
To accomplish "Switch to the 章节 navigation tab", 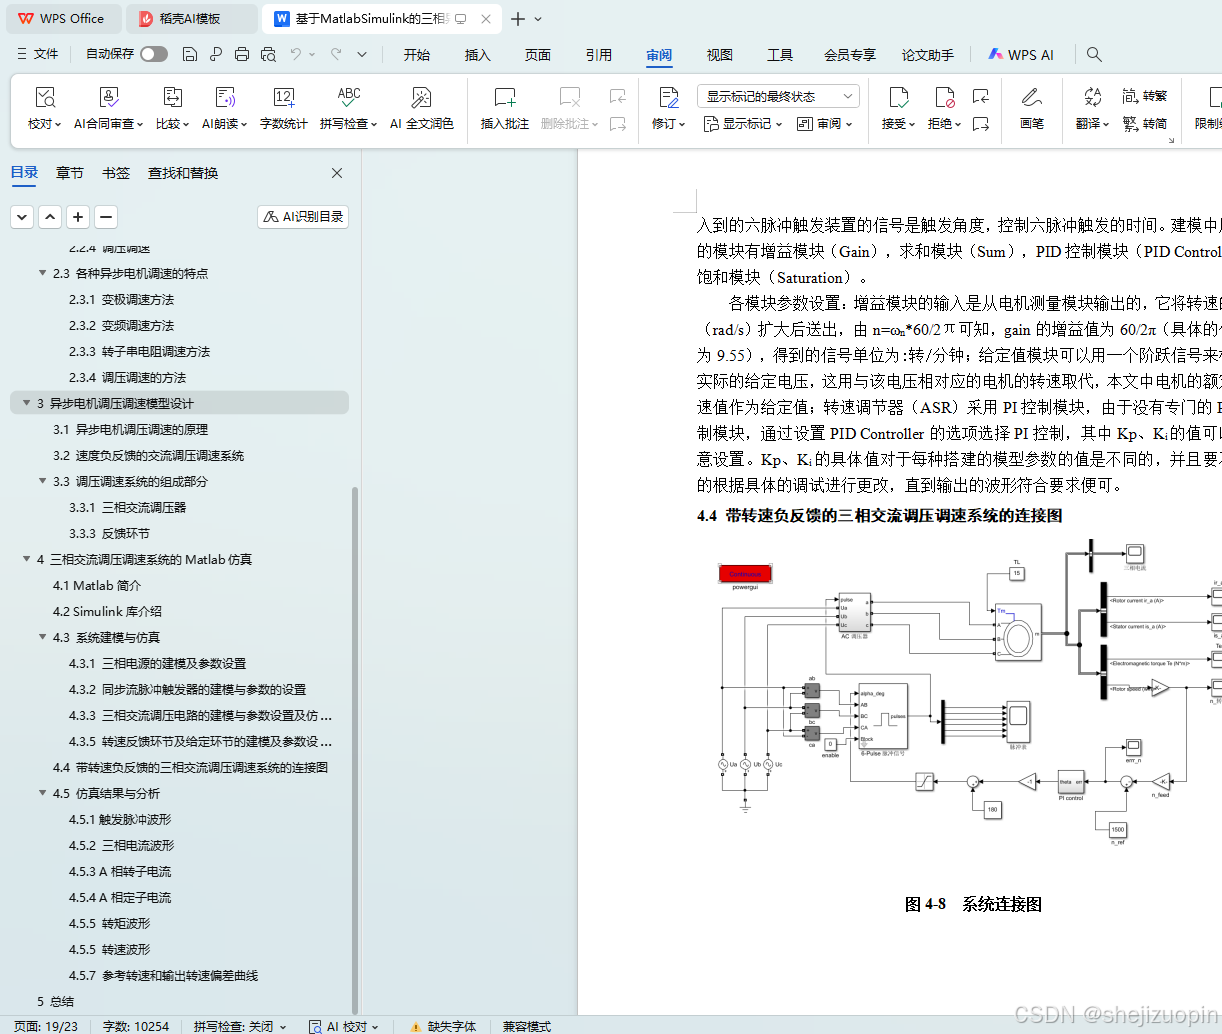I will 70,173.
